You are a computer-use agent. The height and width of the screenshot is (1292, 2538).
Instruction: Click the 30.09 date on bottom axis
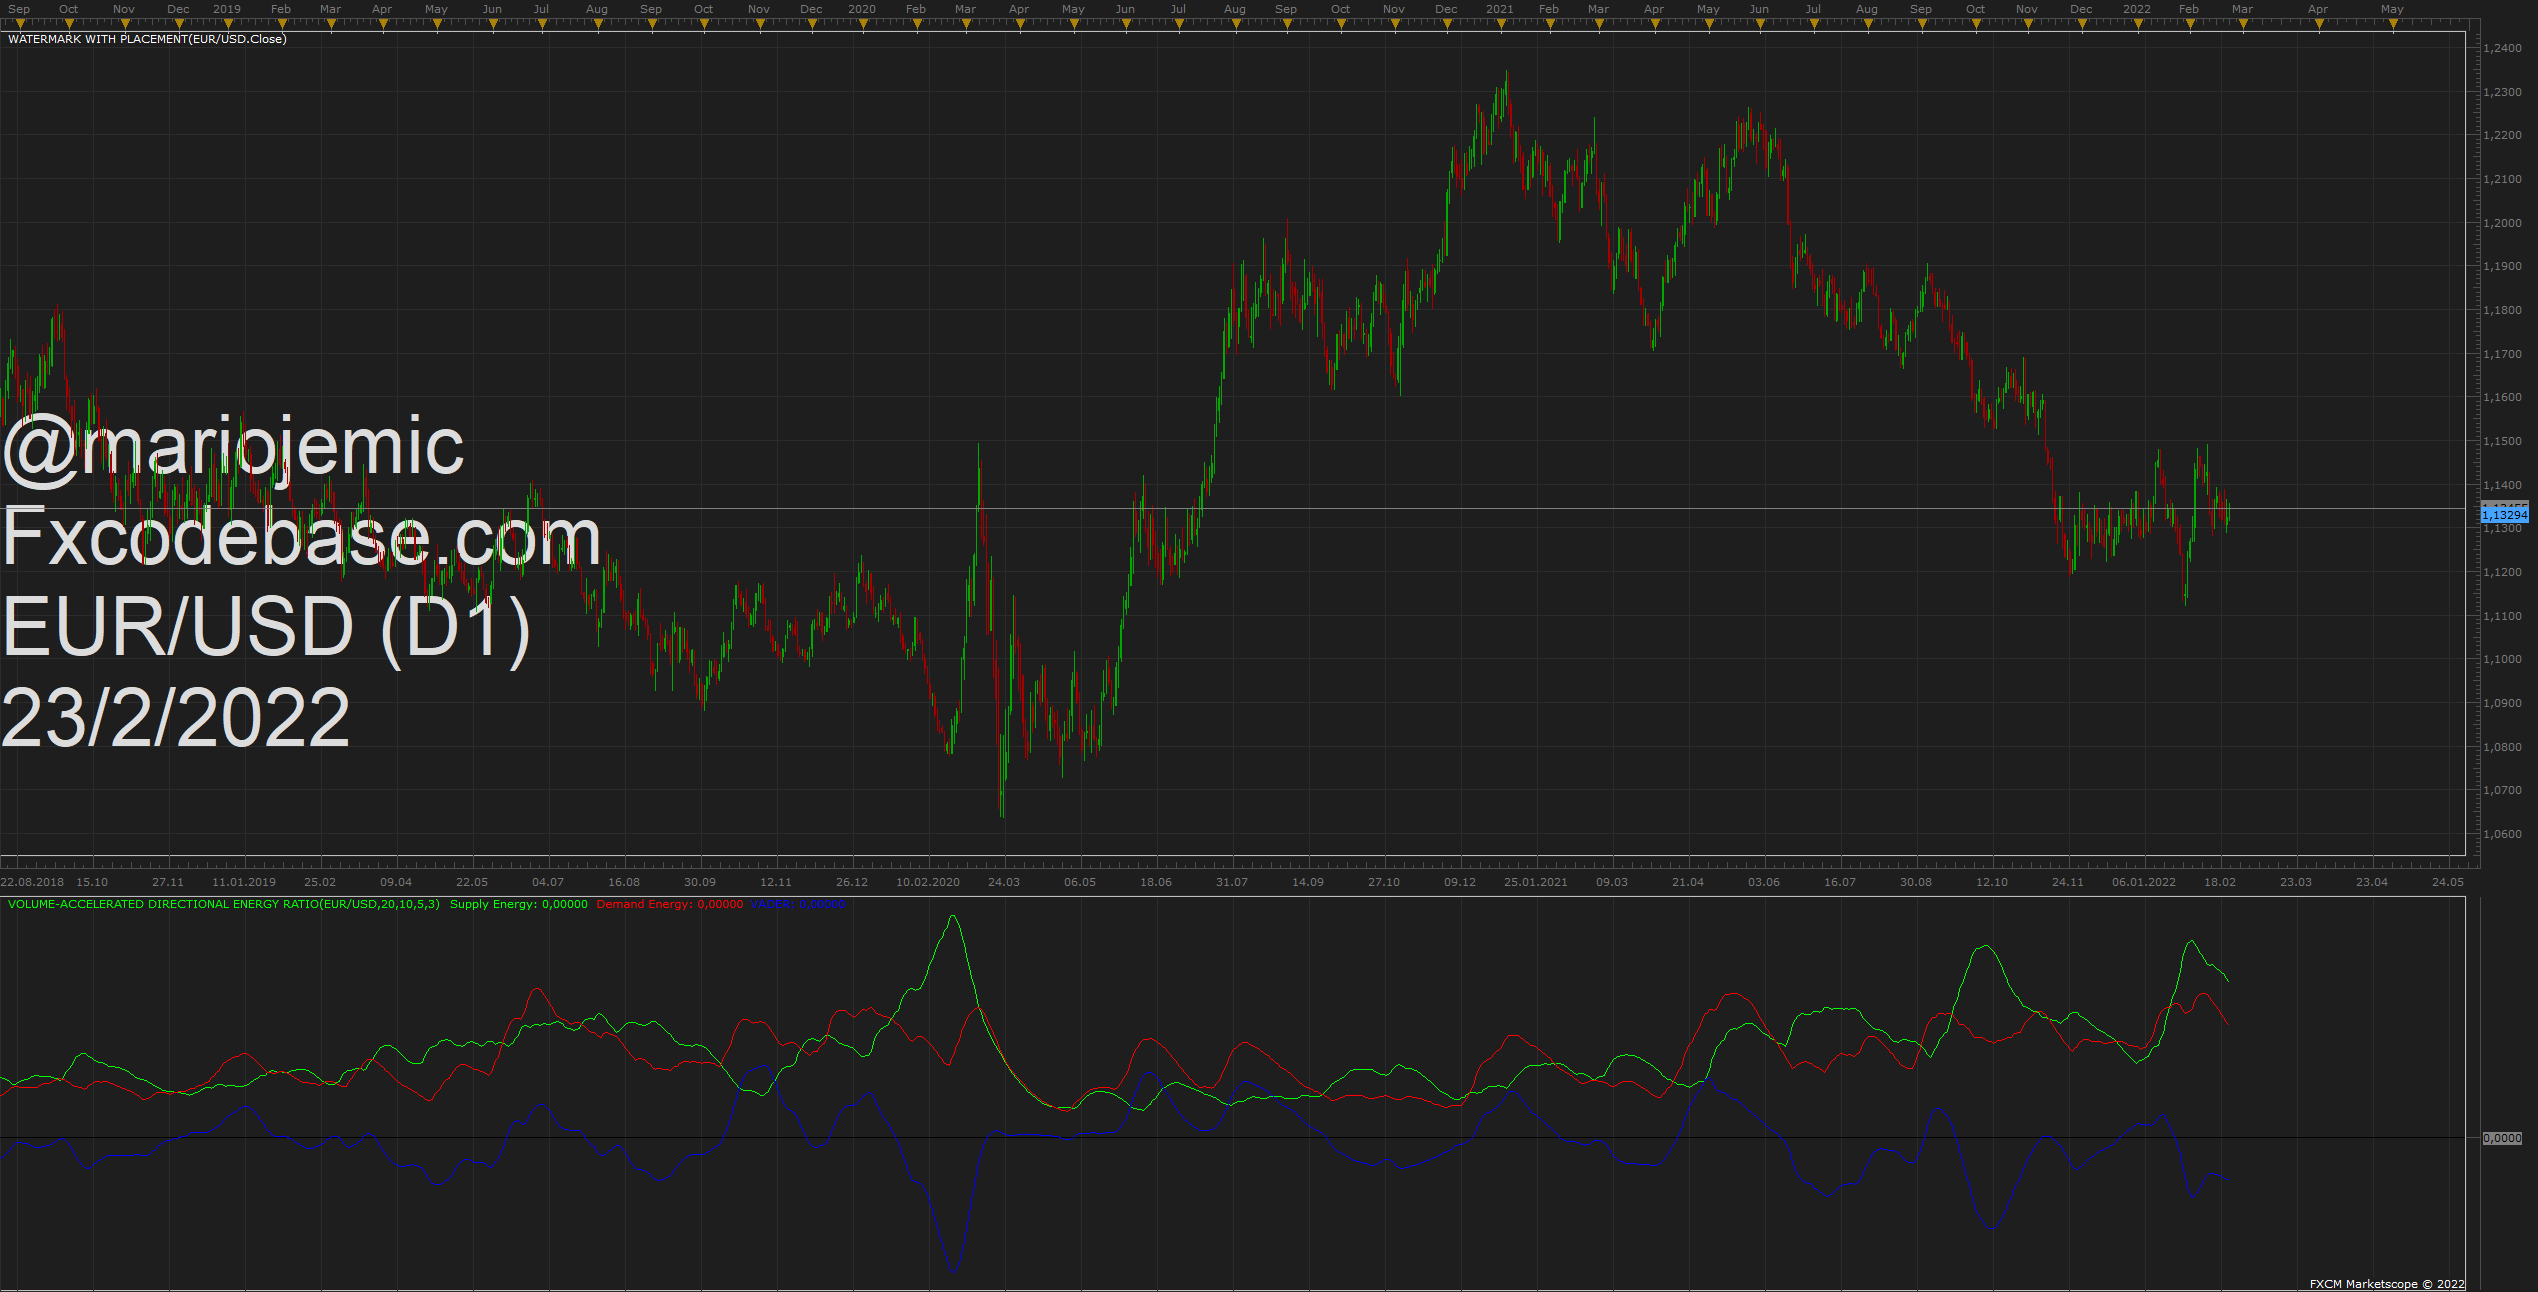click(x=700, y=882)
